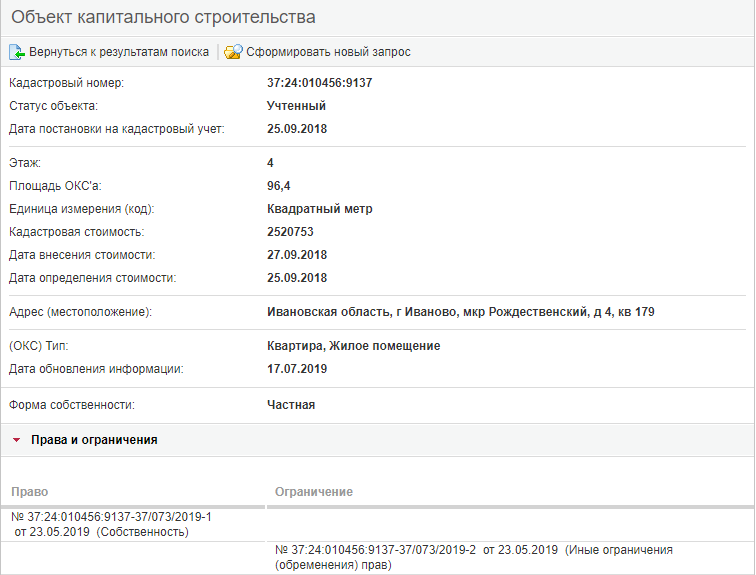The width and height of the screenshot is (756, 575).
Task: Click the ownership form value 'Частная'
Action: click(x=291, y=405)
